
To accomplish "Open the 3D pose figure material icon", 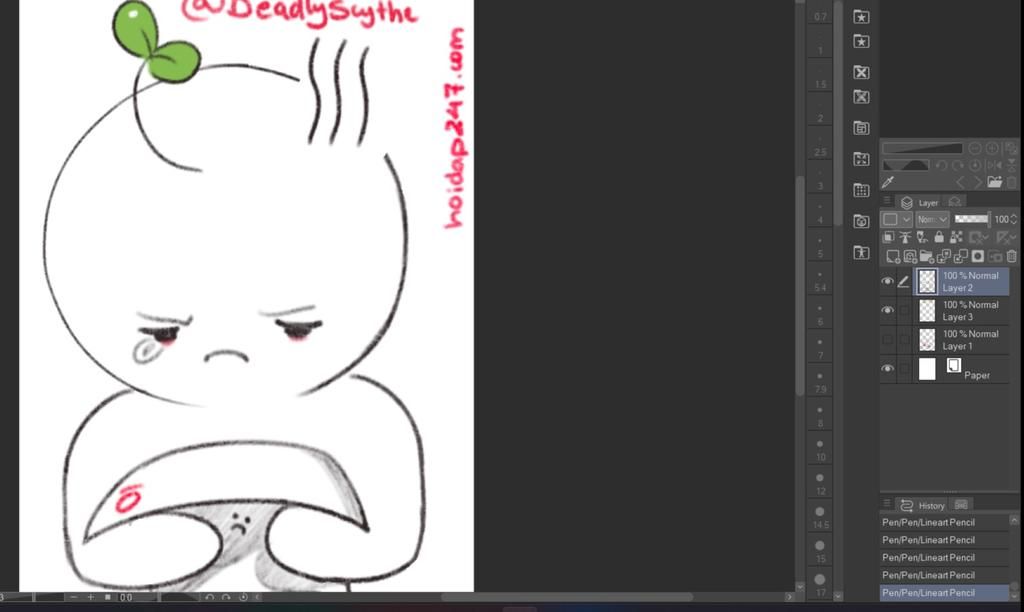I will (x=861, y=252).
